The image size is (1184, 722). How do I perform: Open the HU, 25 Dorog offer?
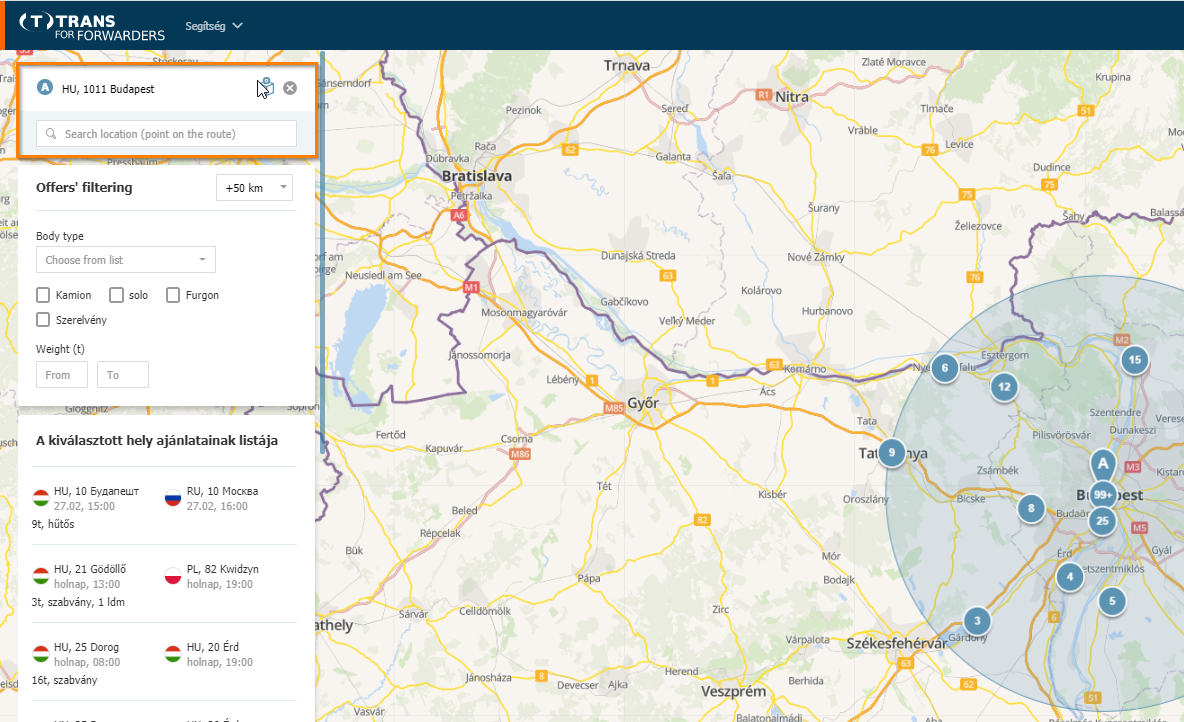point(164,662)
